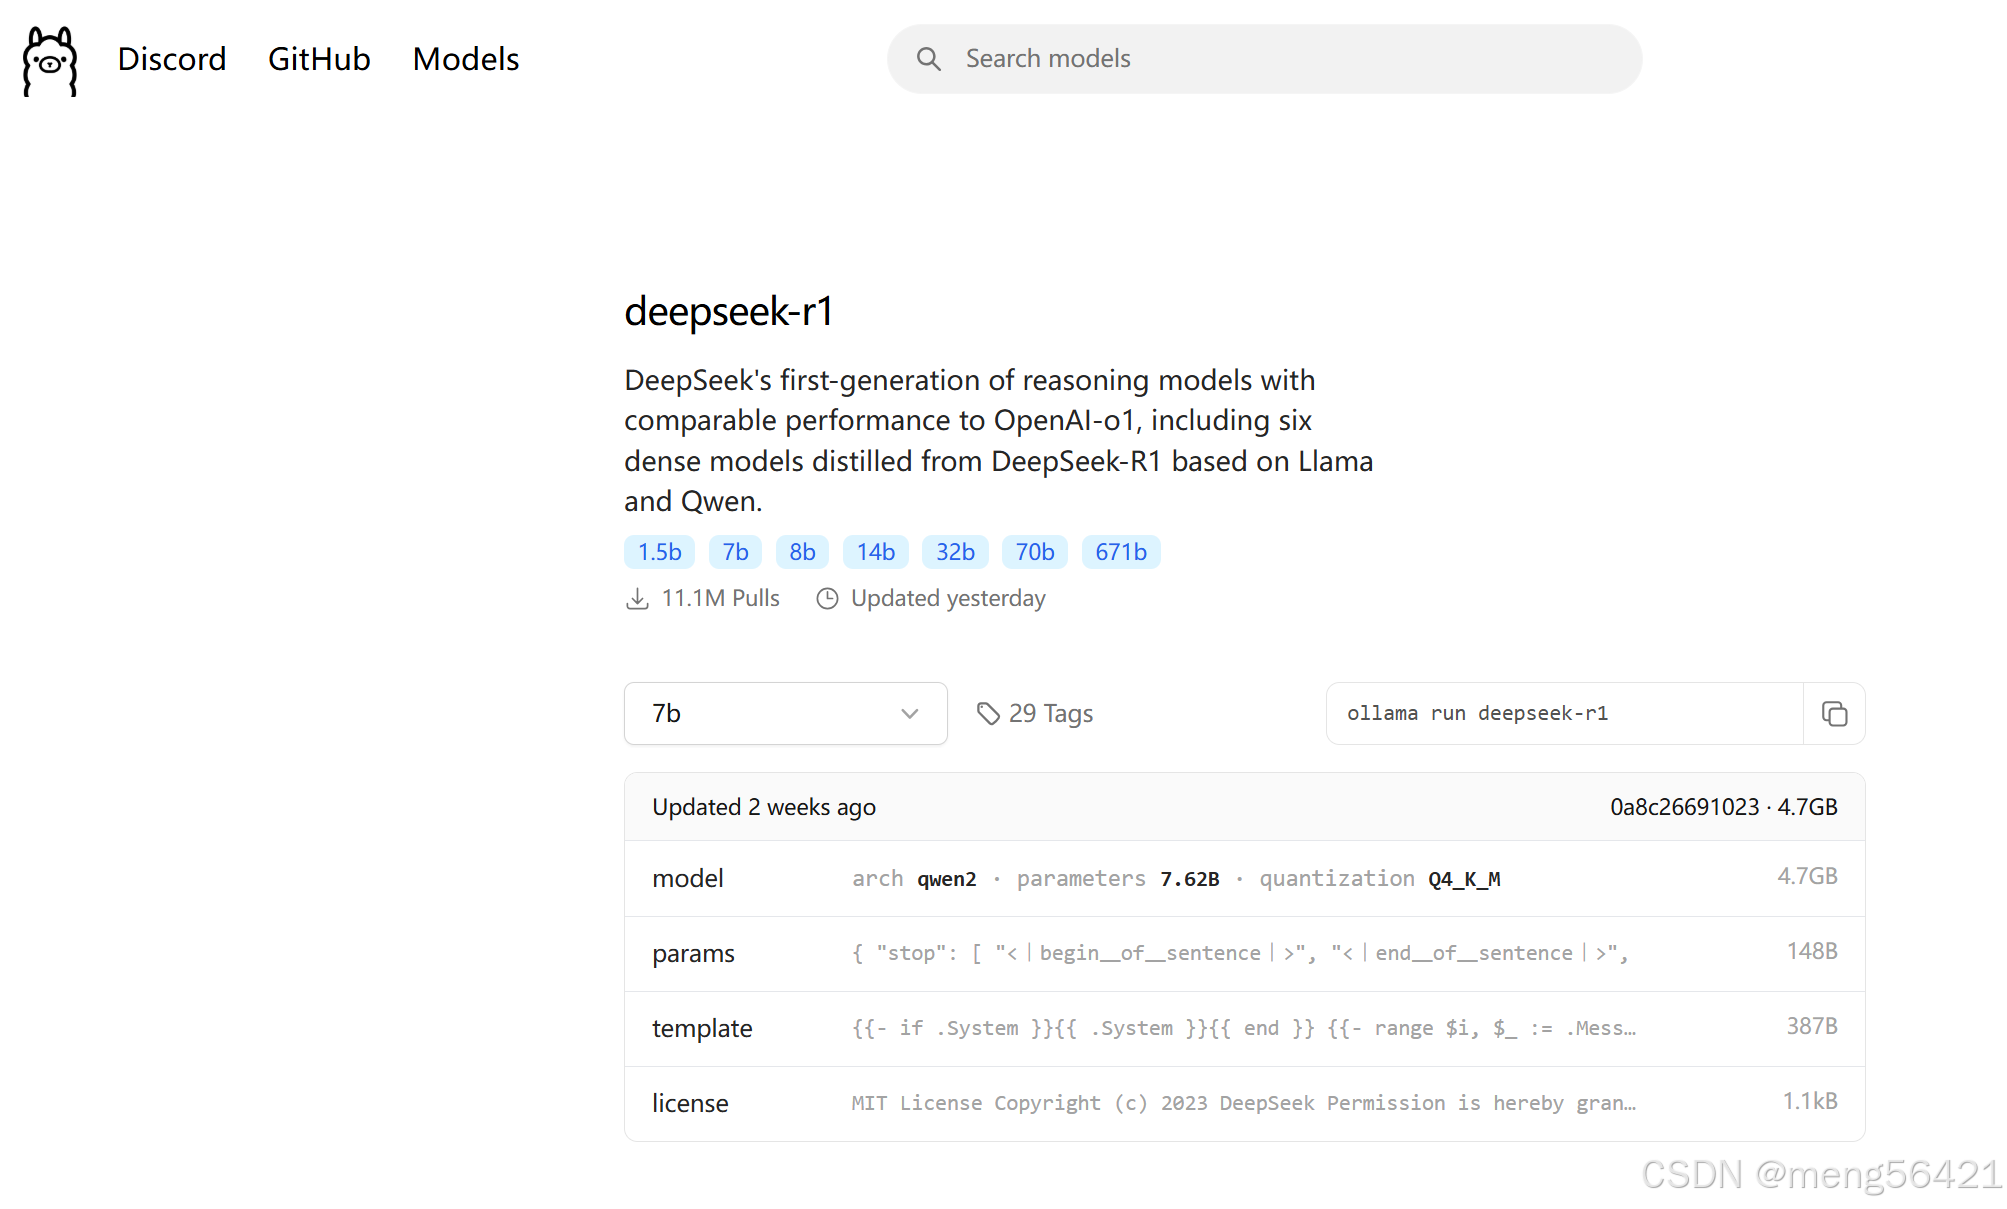The height and width of the screenshot is (1209, 2007).
Task: Click the downloads icon beside 11.1M Pulls
Action: (639, 598)
